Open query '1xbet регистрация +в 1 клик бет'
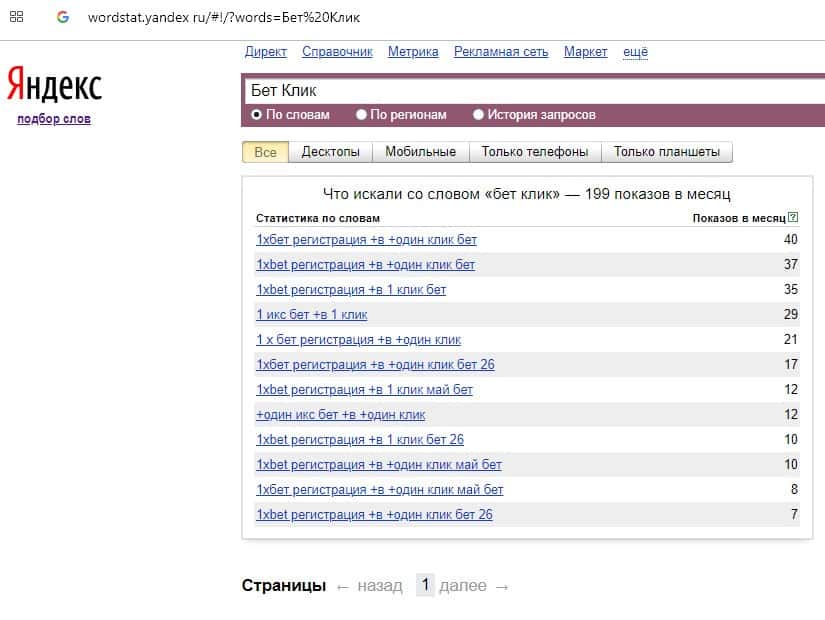825x620 pixels. point(351,289)
